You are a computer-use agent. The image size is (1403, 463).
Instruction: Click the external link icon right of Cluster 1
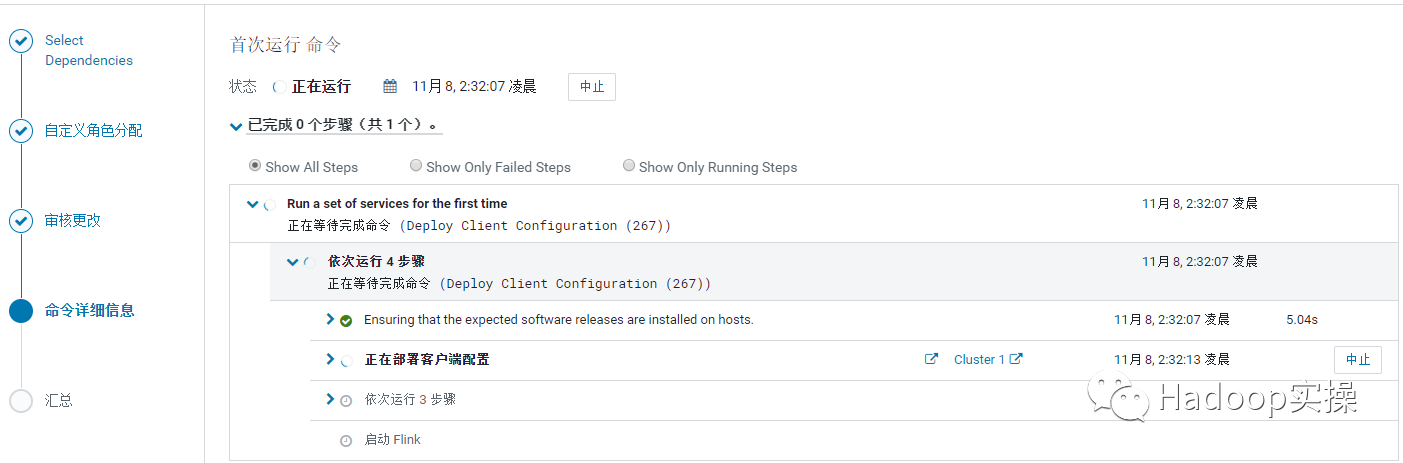coord(1017,359)
